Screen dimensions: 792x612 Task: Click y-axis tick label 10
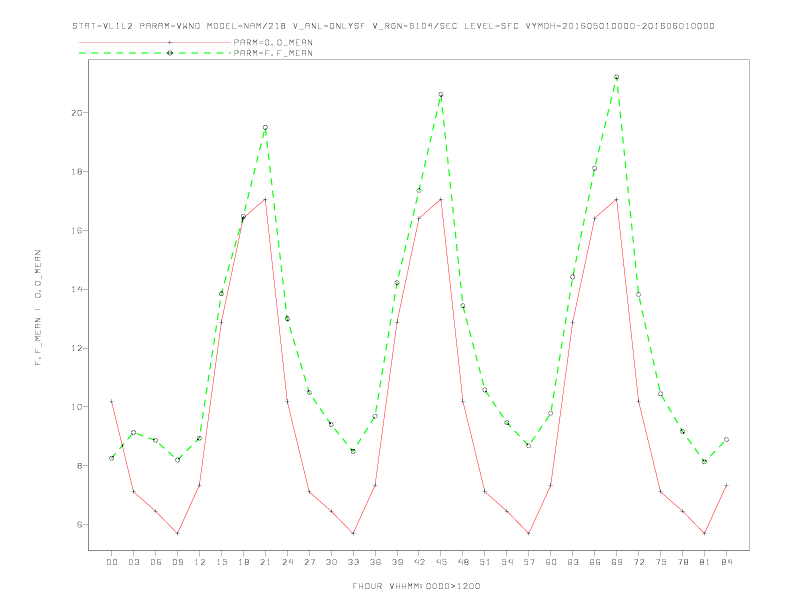tap(77, 407)
